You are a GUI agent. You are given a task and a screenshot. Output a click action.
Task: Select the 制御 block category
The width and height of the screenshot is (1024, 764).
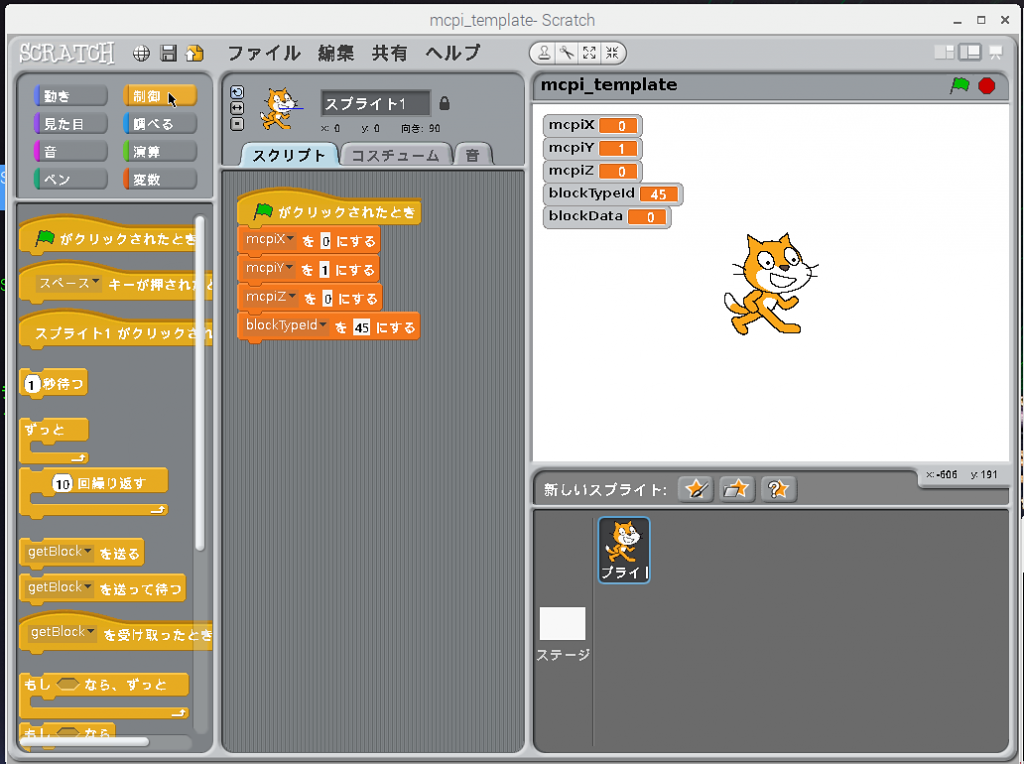coord(160,96)
